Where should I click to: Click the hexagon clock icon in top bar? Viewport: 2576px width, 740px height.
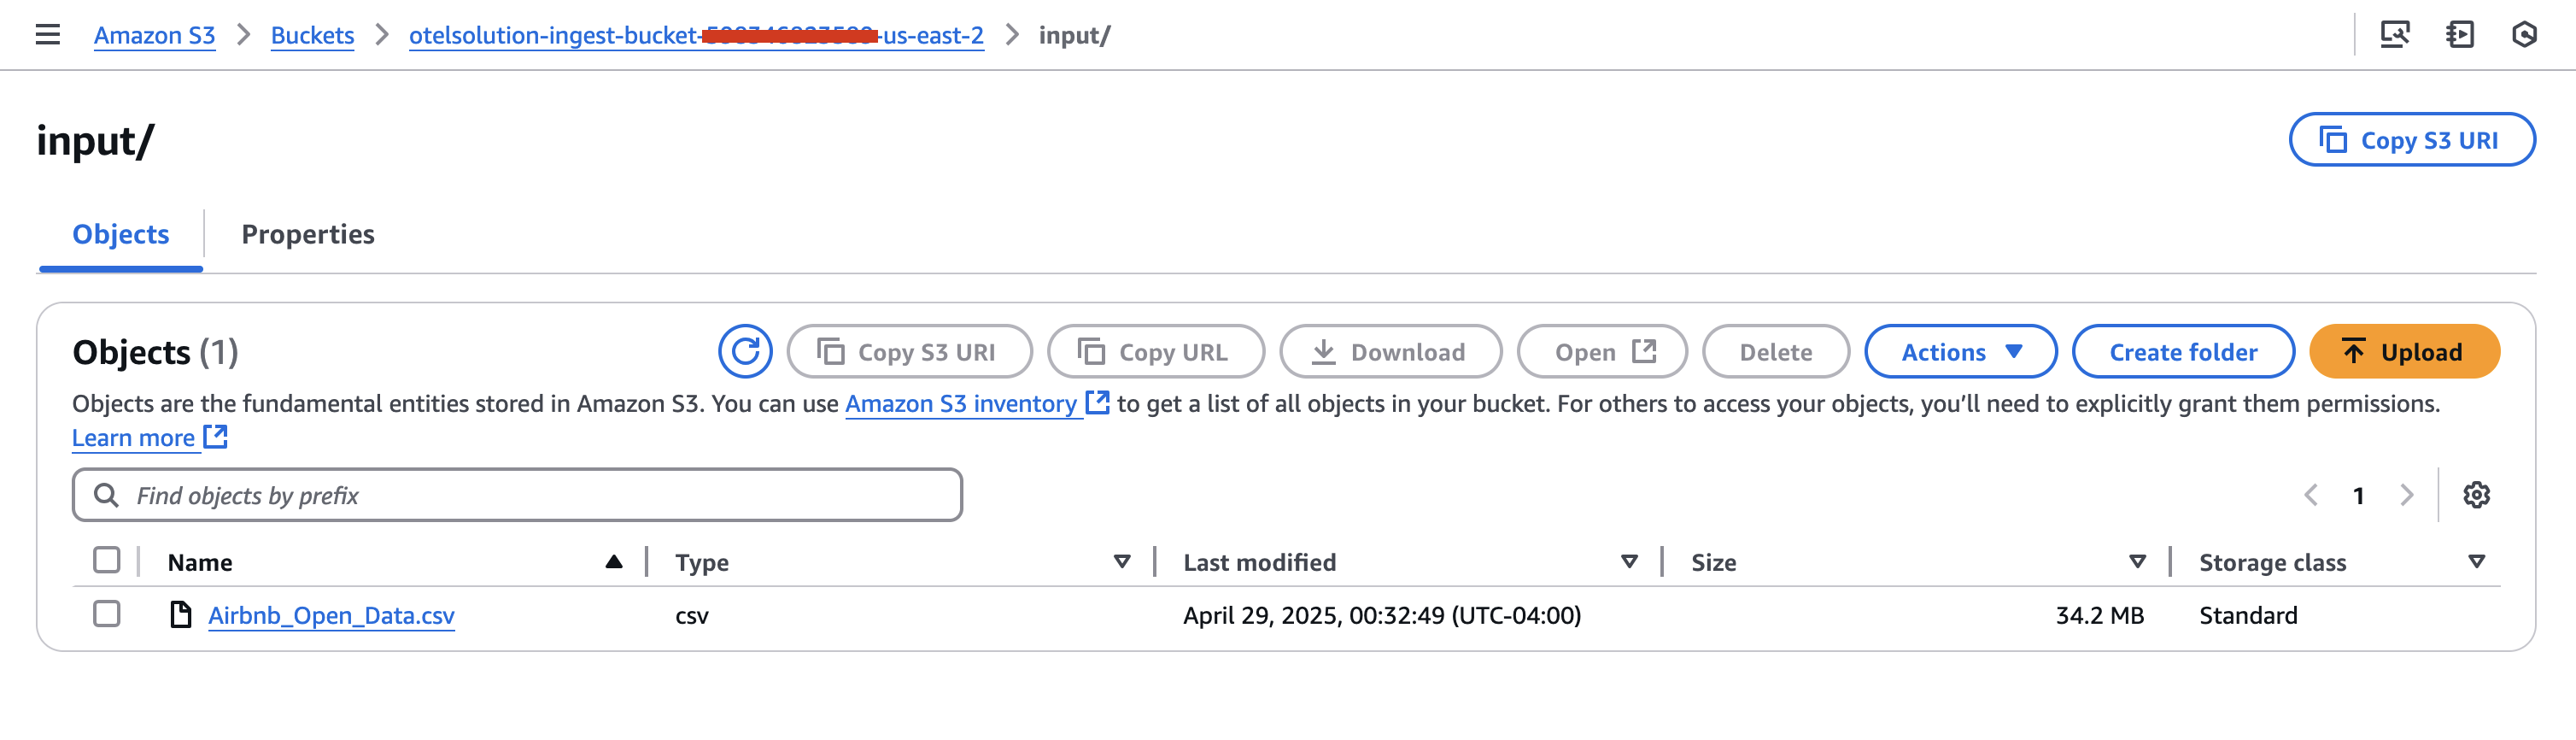tap(2524, 35)
